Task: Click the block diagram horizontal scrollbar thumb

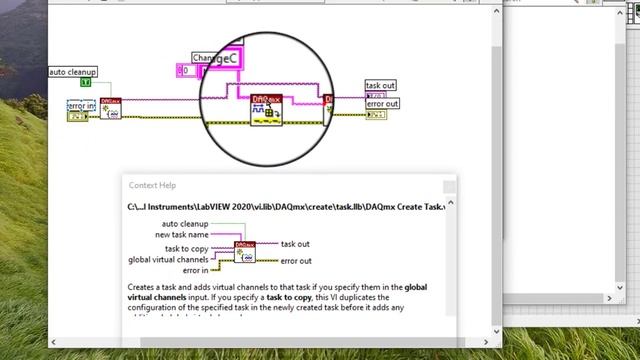Action: pos(302,342)
